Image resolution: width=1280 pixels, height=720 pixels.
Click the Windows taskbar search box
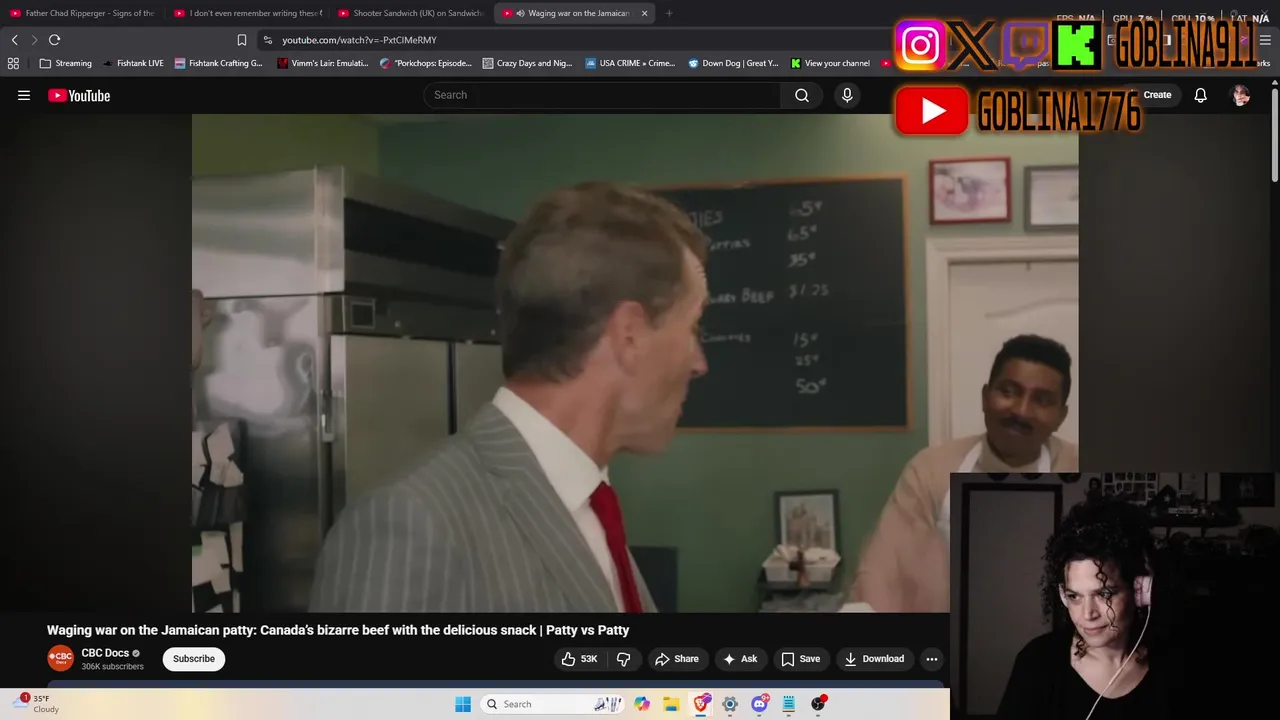[552, 704]
